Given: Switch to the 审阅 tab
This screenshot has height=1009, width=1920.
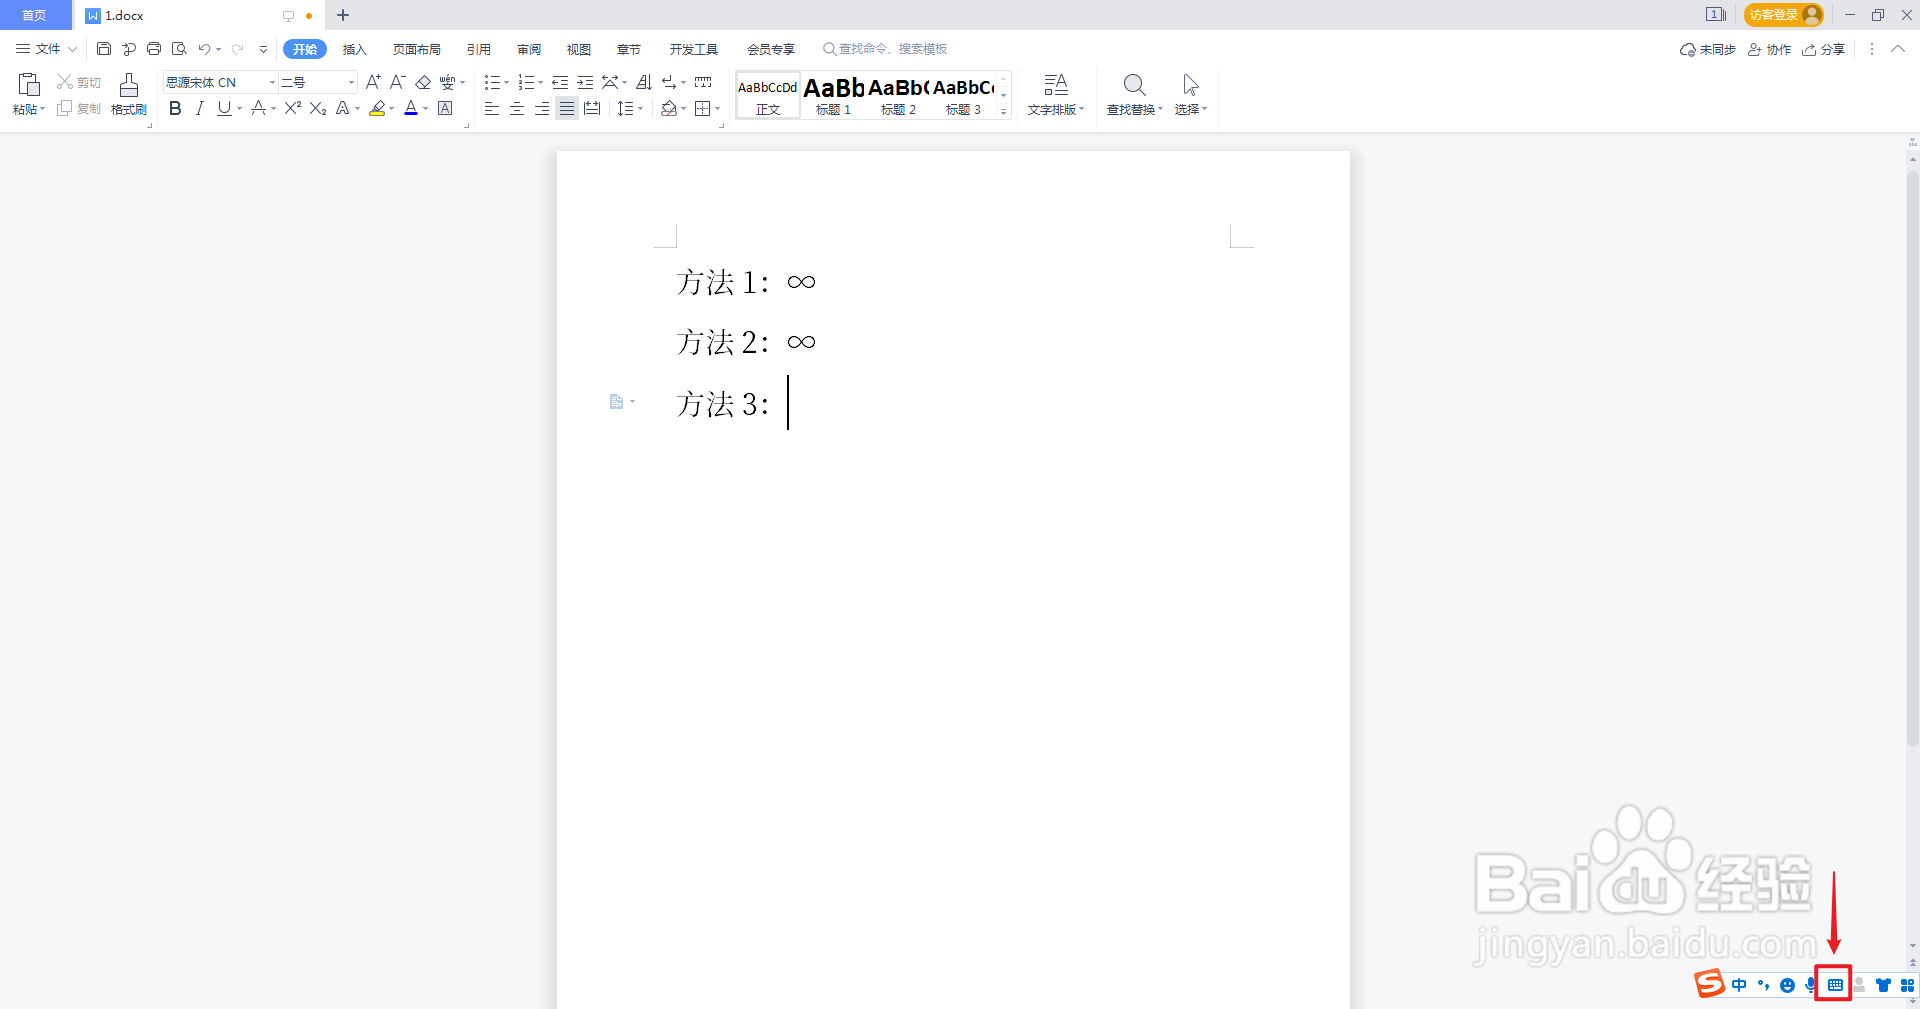Looking at the screenshot, I should pyautogui.click(x=529, y=49).
